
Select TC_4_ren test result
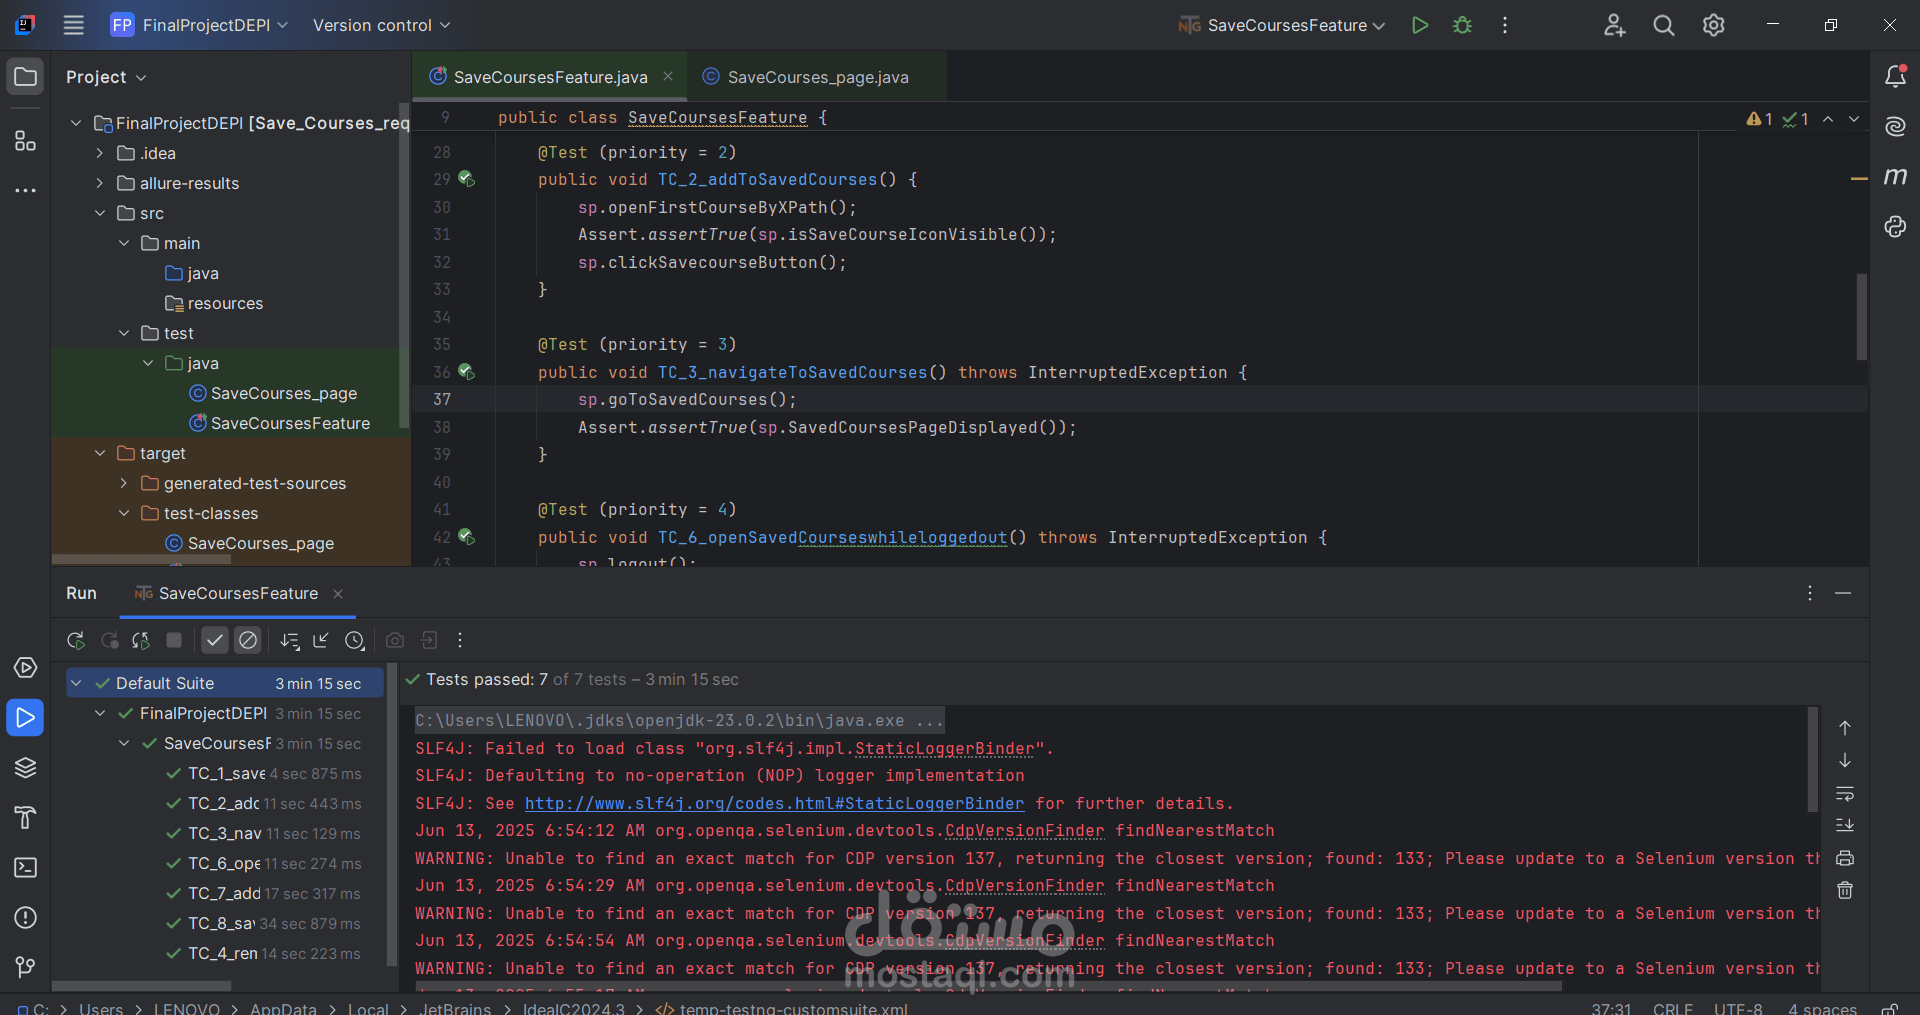(x=264, y=953)
